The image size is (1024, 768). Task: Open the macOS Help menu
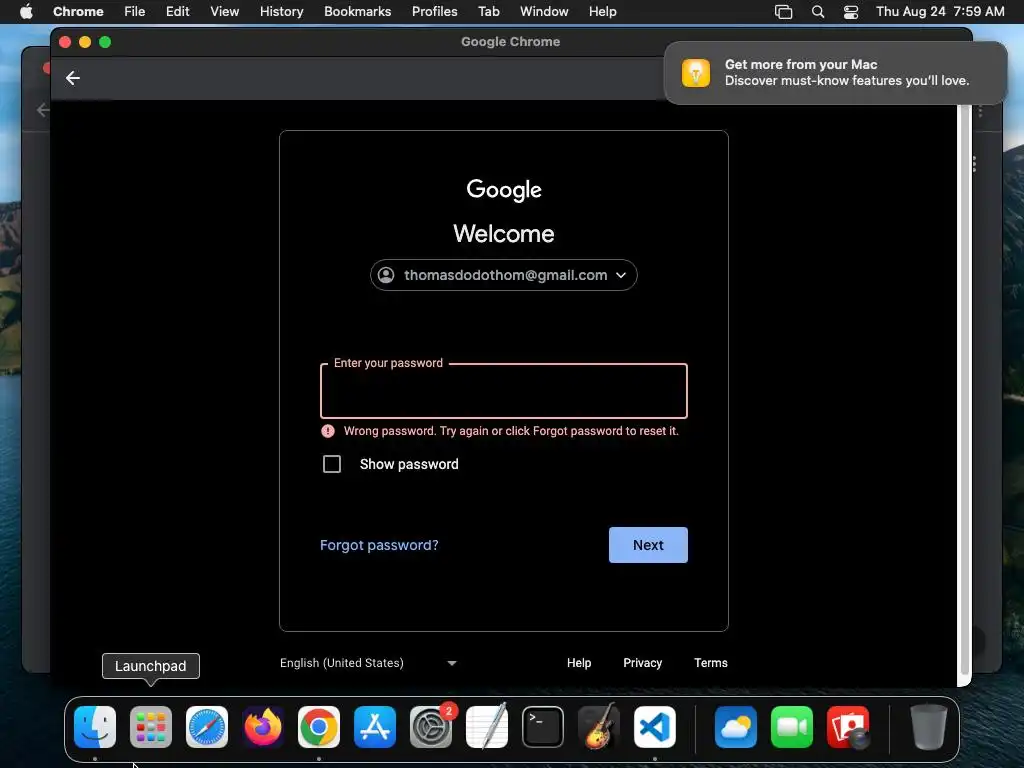[x=602, y=11]
